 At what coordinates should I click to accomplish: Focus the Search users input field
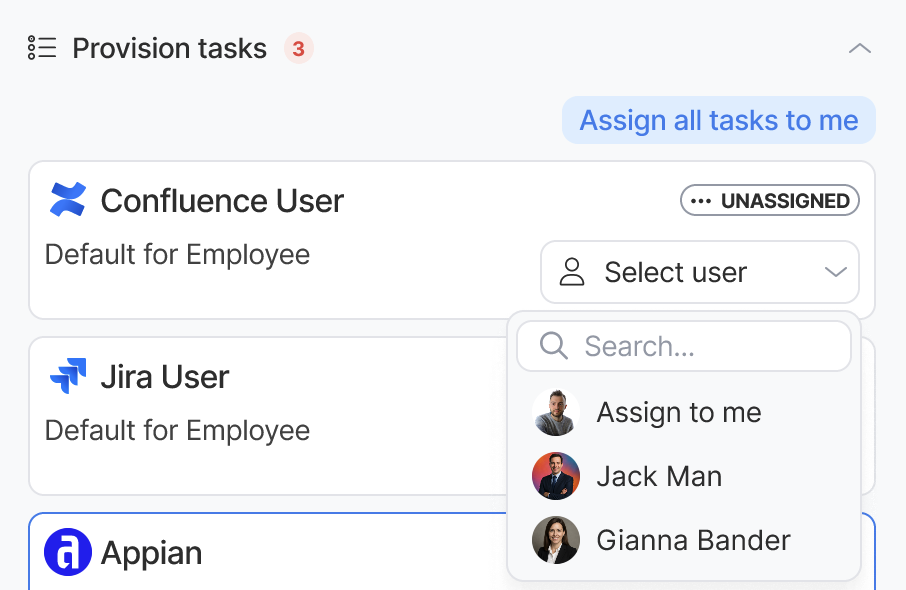tap(700, 346)
